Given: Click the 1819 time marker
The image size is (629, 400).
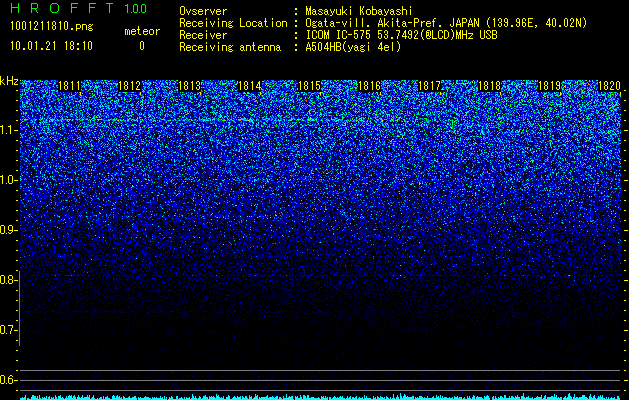Looking at the screenshot, I should (x=549, y=86).
